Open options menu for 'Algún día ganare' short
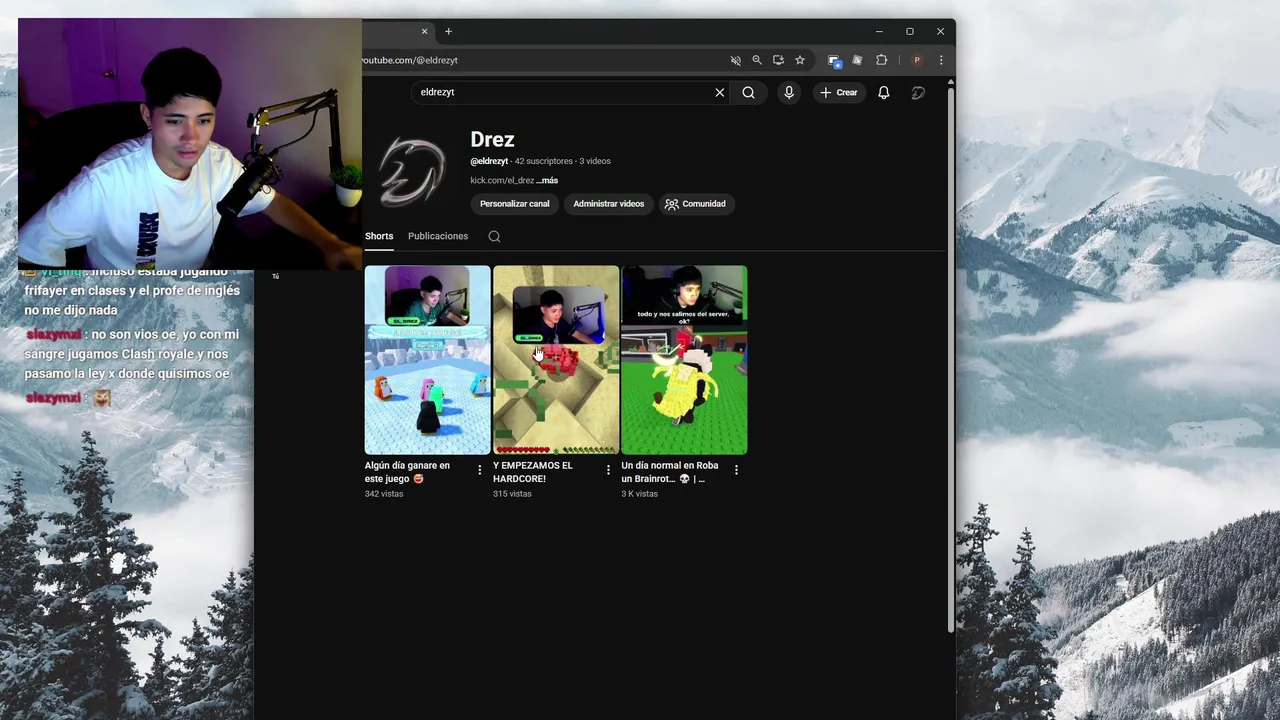The image size is (1280, 720). pos(480,470)
